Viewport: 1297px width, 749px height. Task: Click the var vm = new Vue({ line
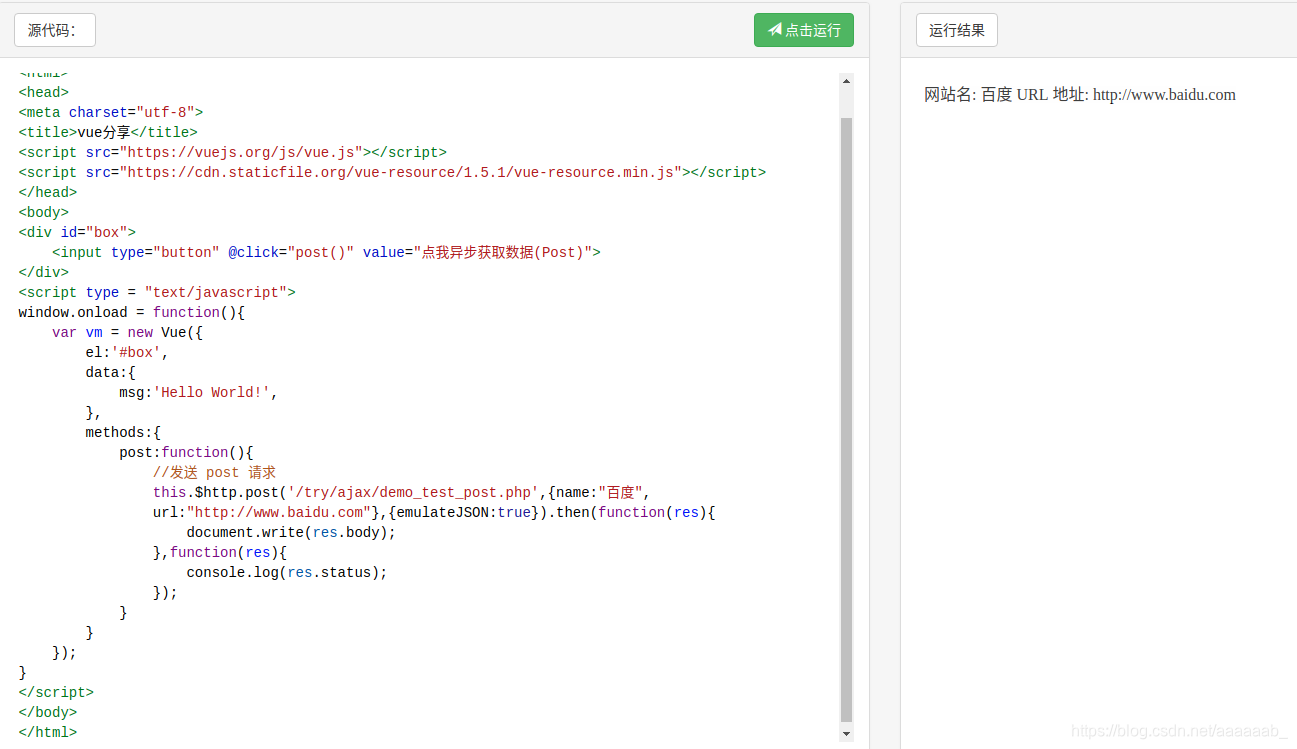click(127, 332)
